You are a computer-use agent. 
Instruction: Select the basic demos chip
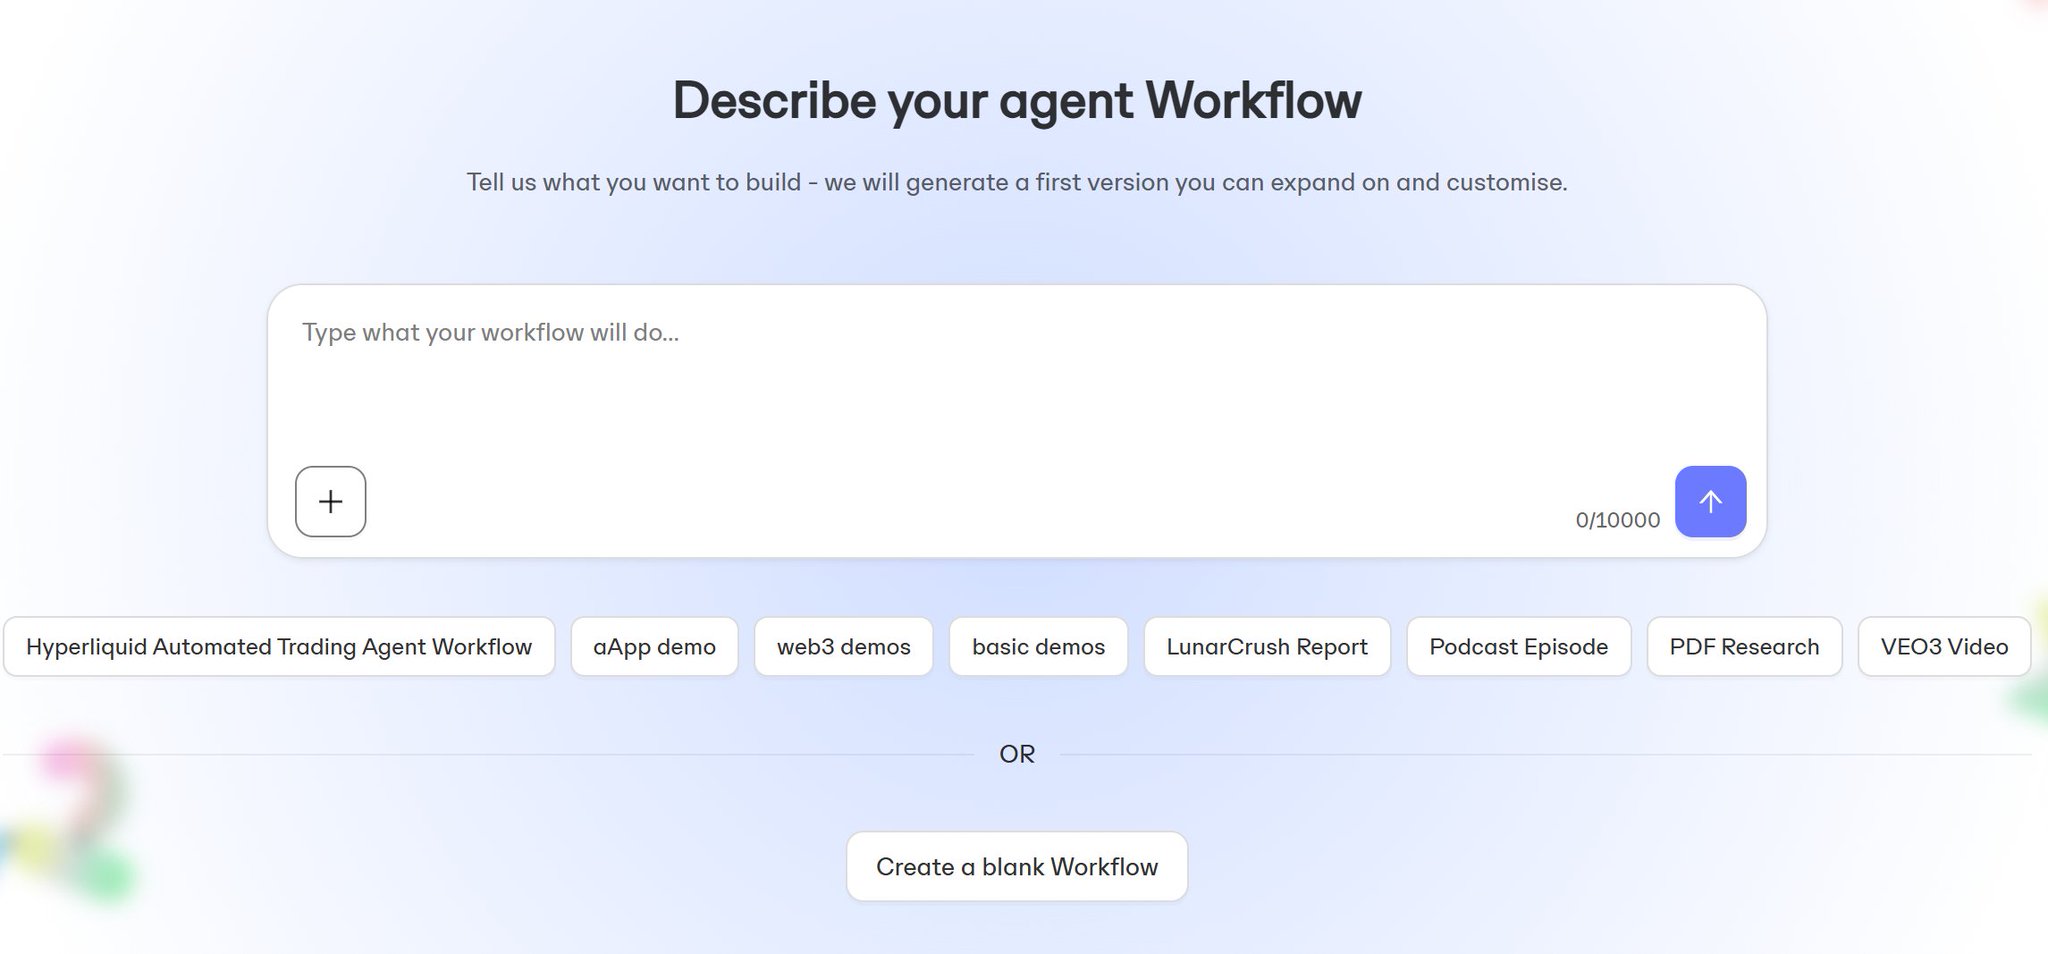click(x=1038, y=647)
